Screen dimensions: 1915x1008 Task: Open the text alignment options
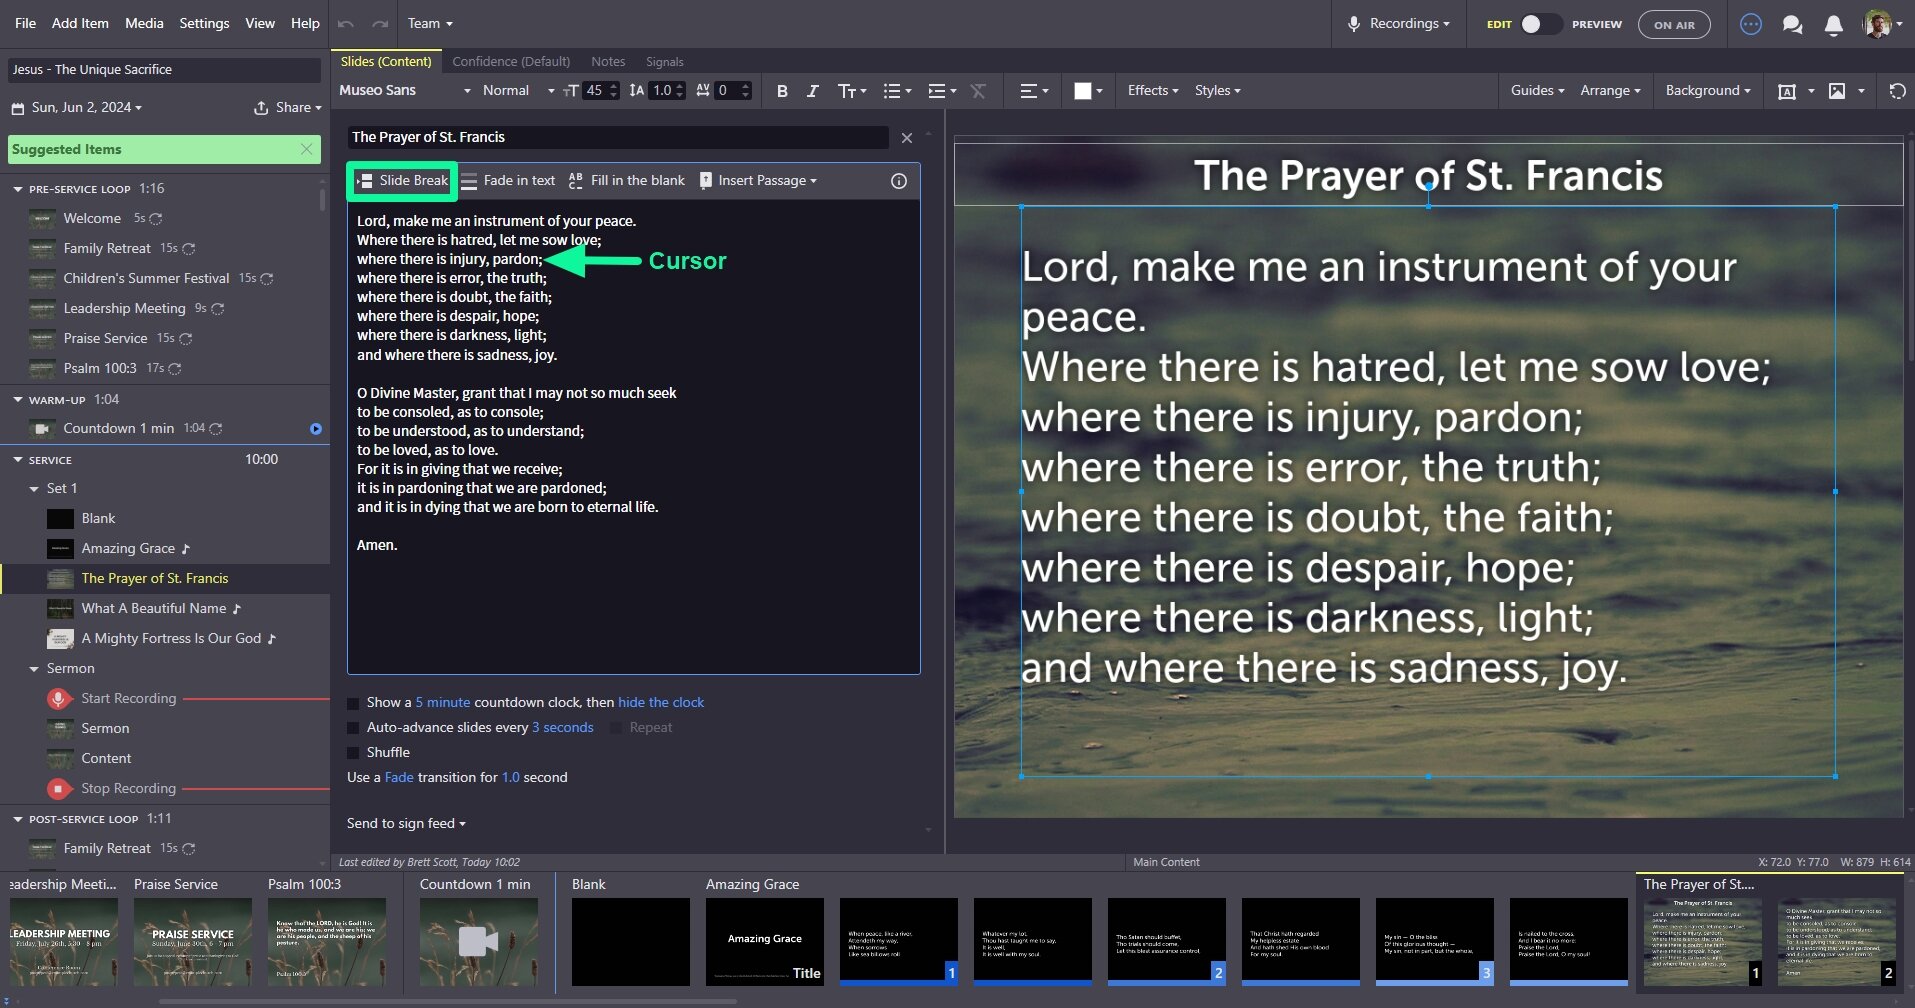(1034, 91)
